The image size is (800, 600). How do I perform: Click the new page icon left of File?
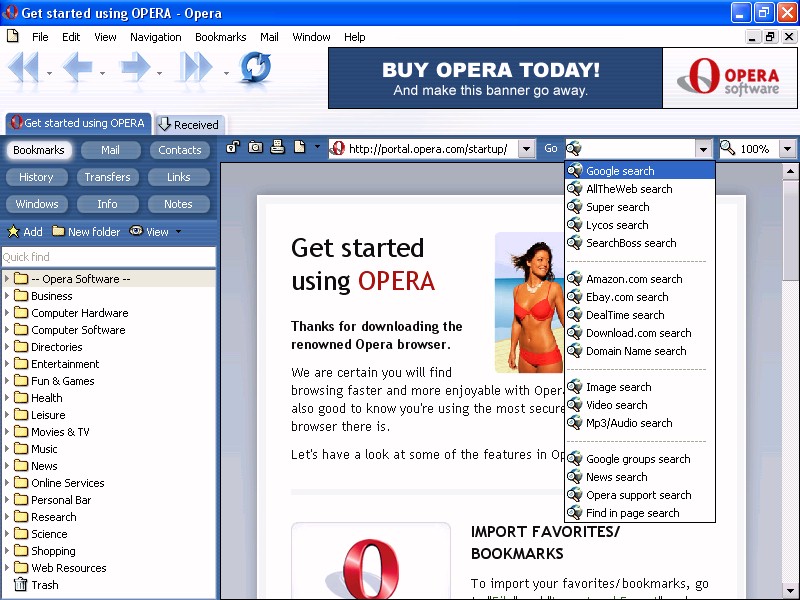(12, 36)
